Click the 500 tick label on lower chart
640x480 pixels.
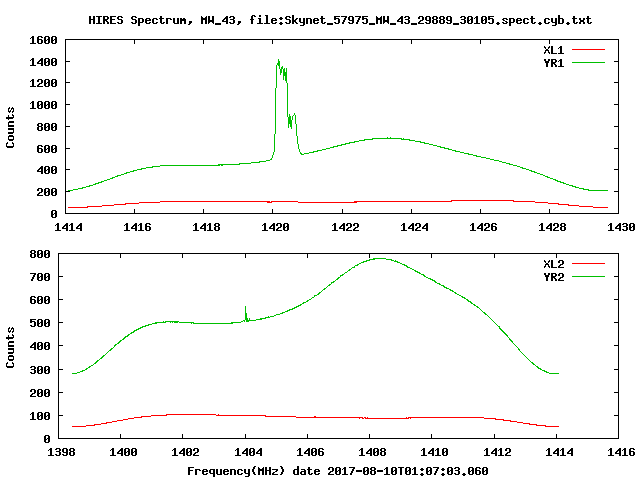coord(40,323)
